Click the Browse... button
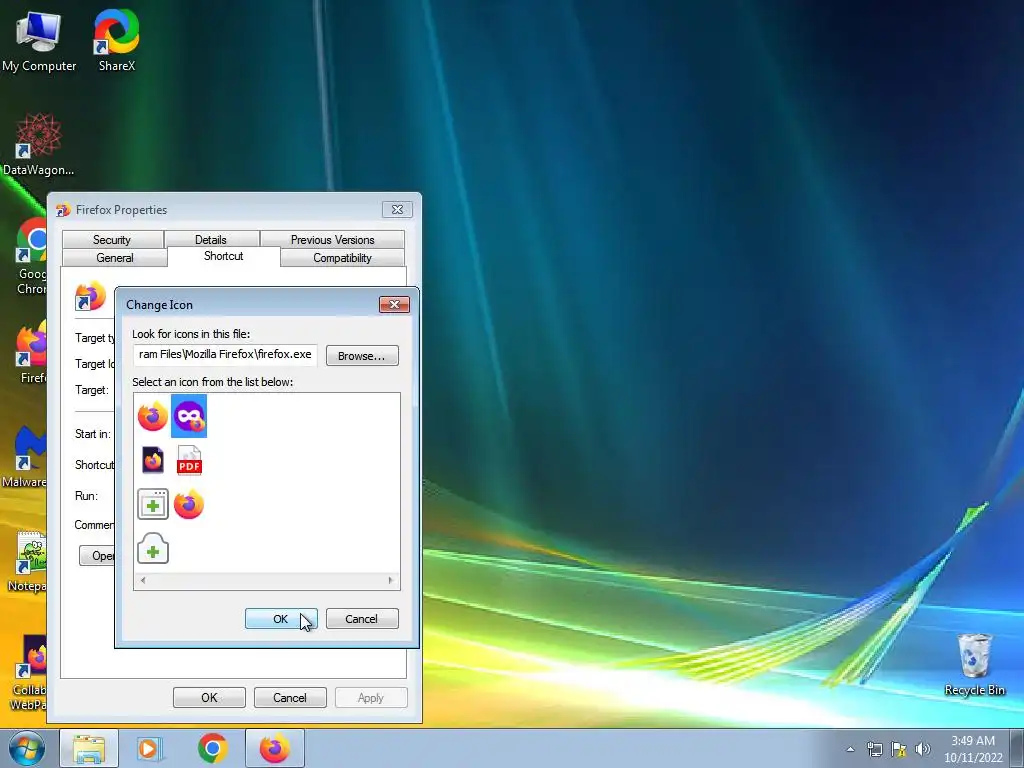Viewport: 1024px width, 768px height. pos(362,356)
